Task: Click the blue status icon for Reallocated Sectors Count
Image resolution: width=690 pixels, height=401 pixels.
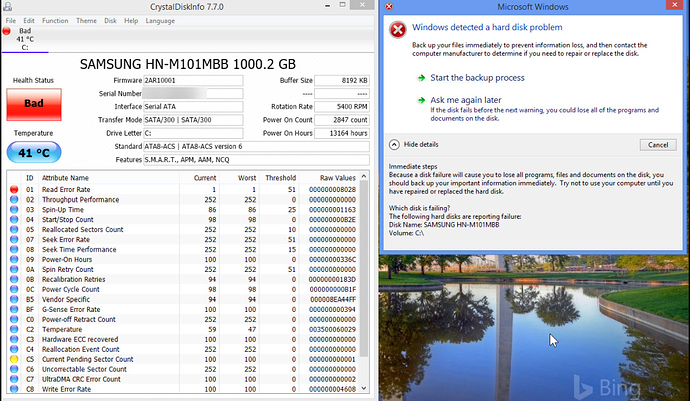Action: point(14,229)
